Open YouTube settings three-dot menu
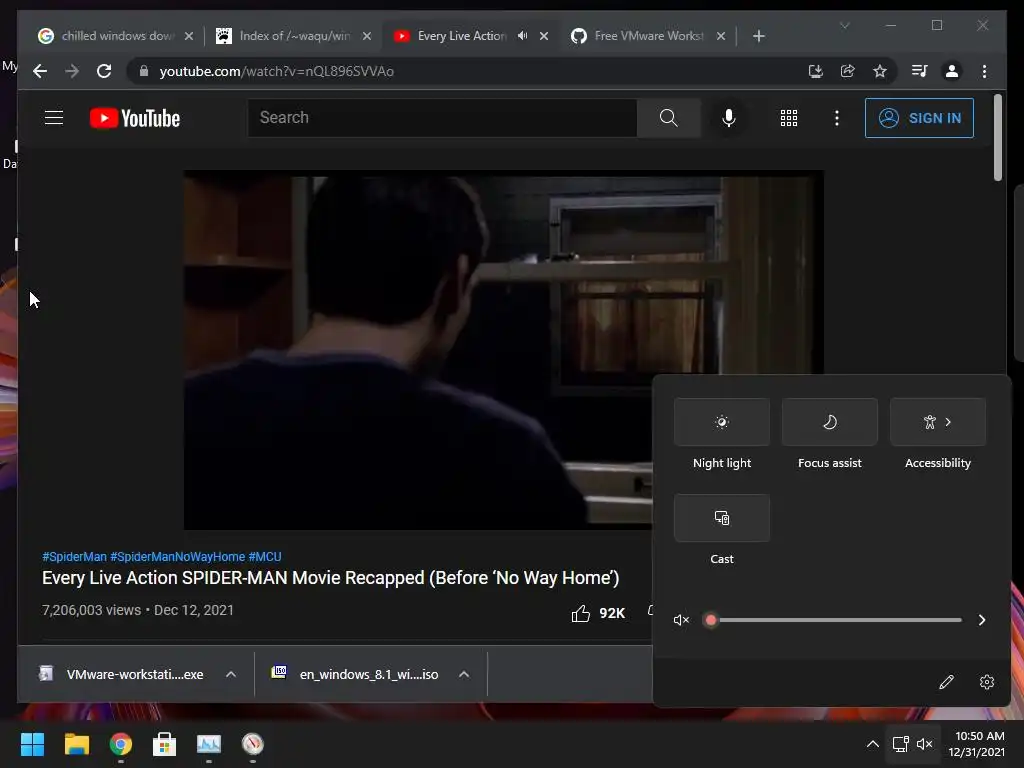Screen dimensions: 1024x768 tap(837, 118)
